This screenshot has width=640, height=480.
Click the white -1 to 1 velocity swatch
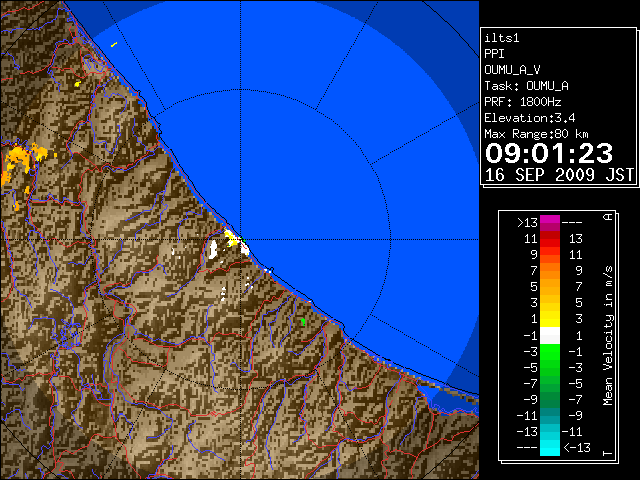[550, 335]
